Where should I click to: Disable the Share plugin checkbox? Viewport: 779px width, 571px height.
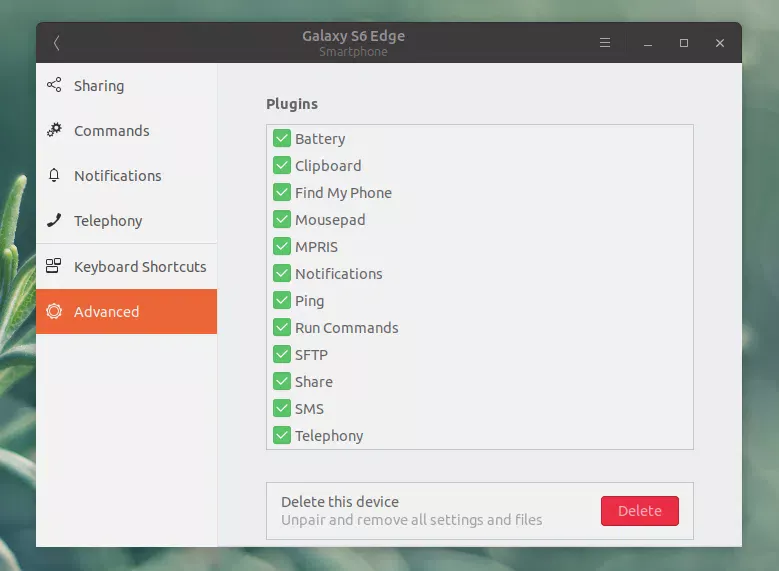tap(282, 381)
